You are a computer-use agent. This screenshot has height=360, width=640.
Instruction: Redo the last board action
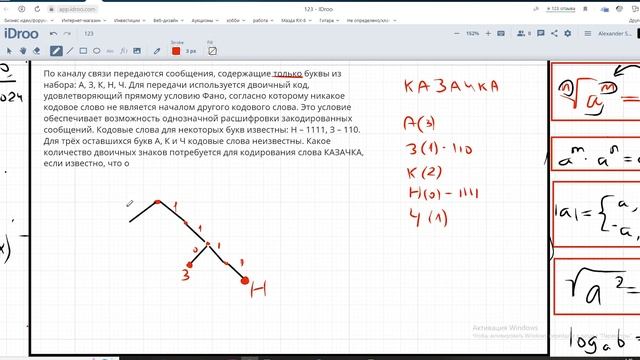[x=67, y=33]
